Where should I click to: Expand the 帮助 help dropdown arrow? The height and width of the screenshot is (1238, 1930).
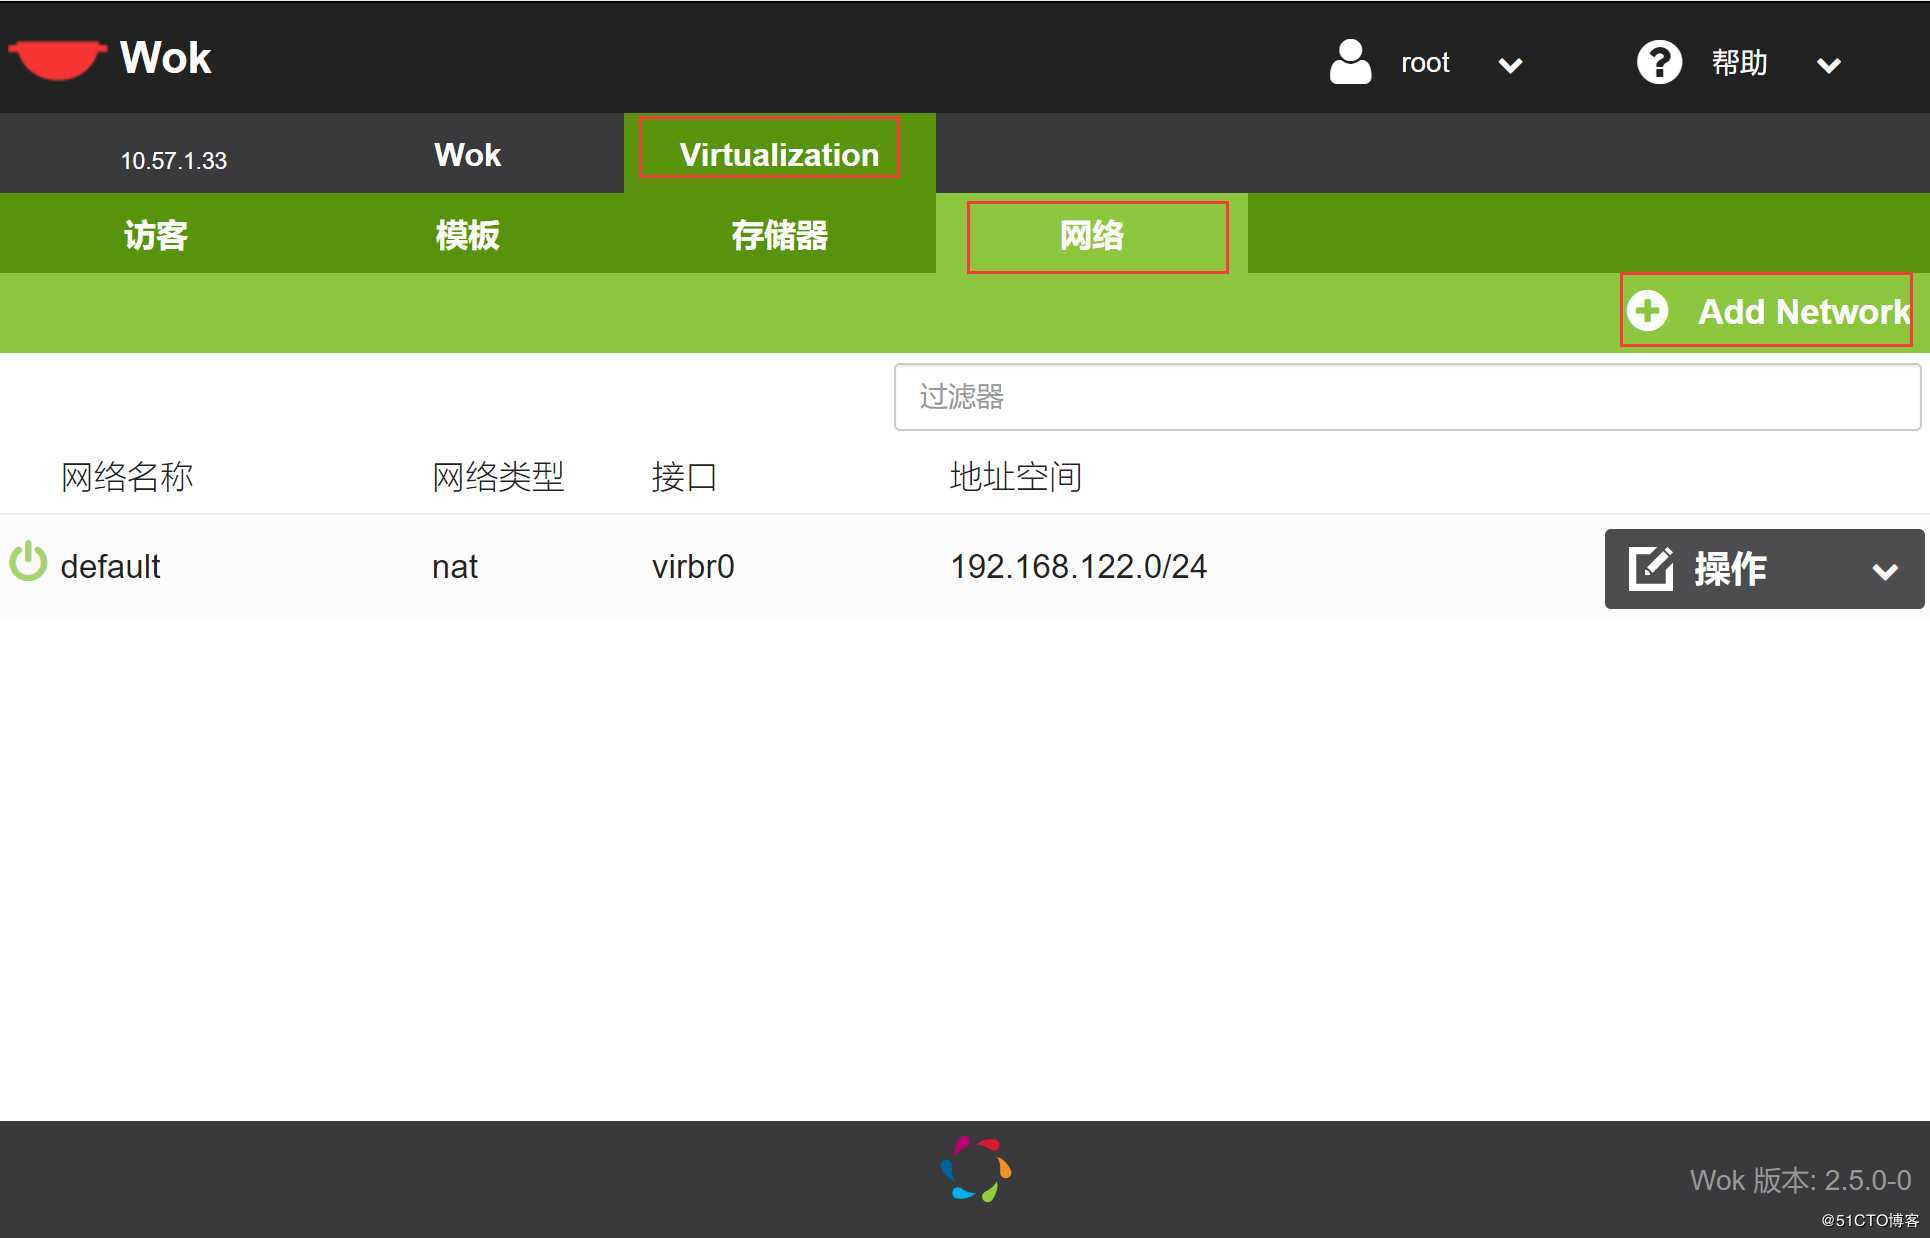click(x=1829, y=66)
